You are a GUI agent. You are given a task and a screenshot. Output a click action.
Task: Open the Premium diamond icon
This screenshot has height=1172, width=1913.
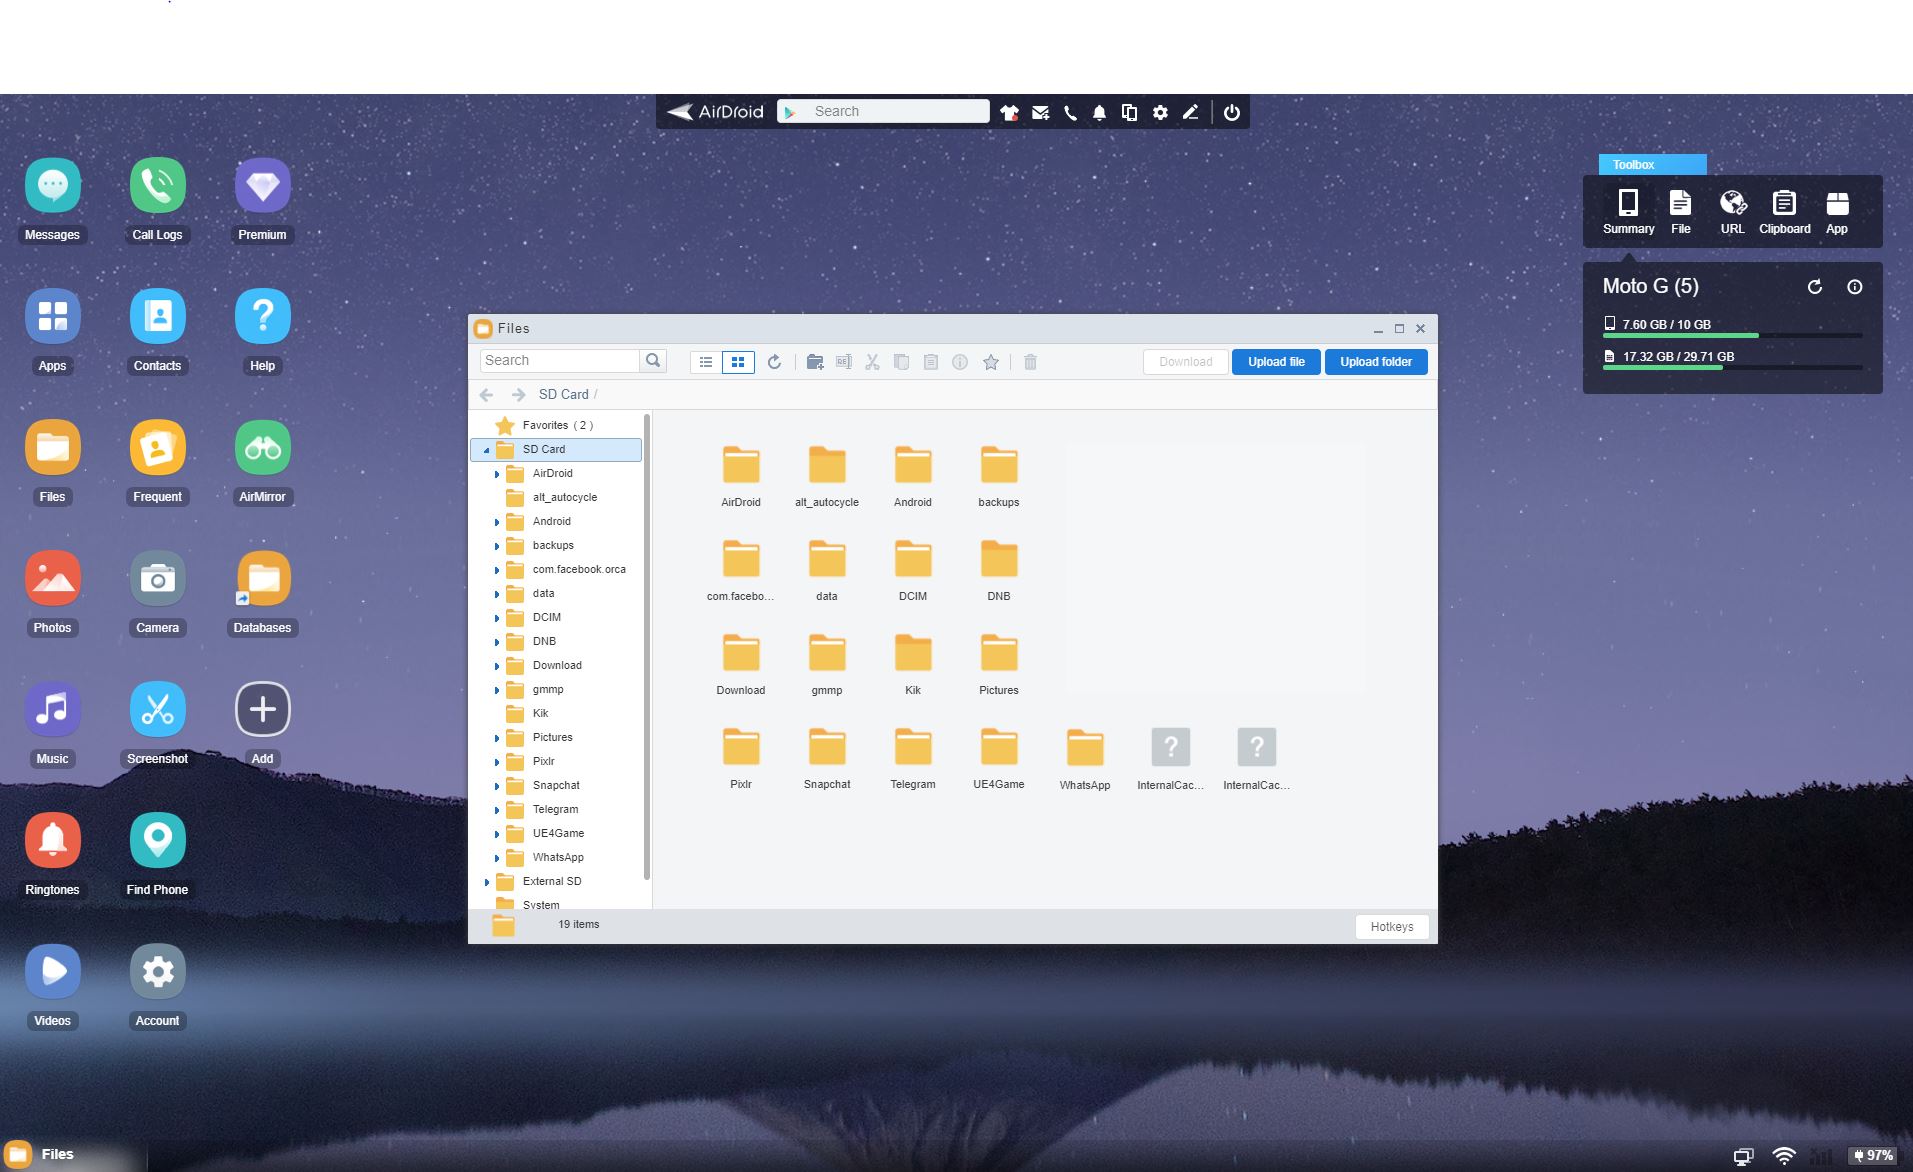[262, 186]
